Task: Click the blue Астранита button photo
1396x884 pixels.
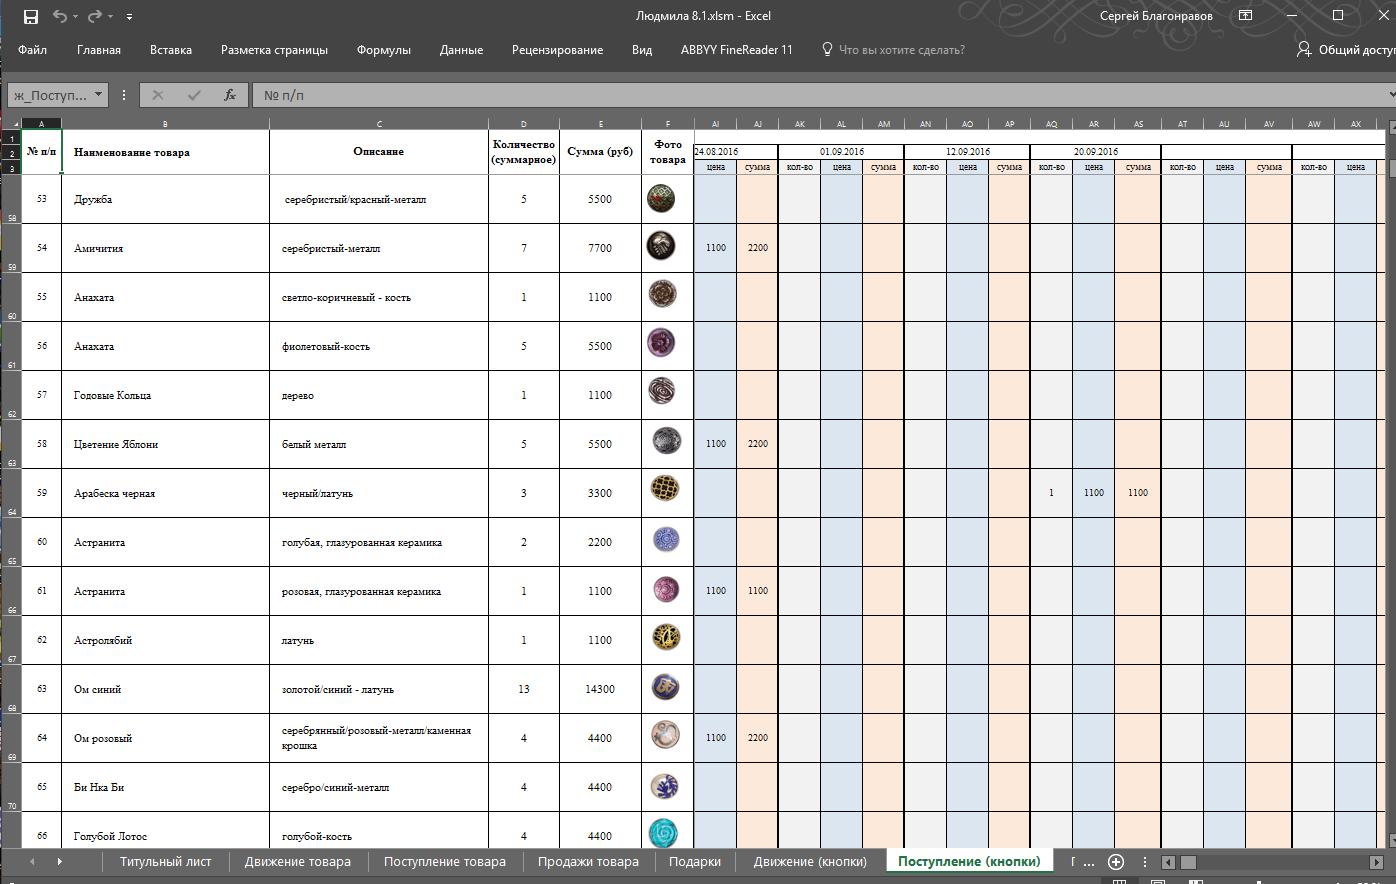Action: [x=666, y=540]
